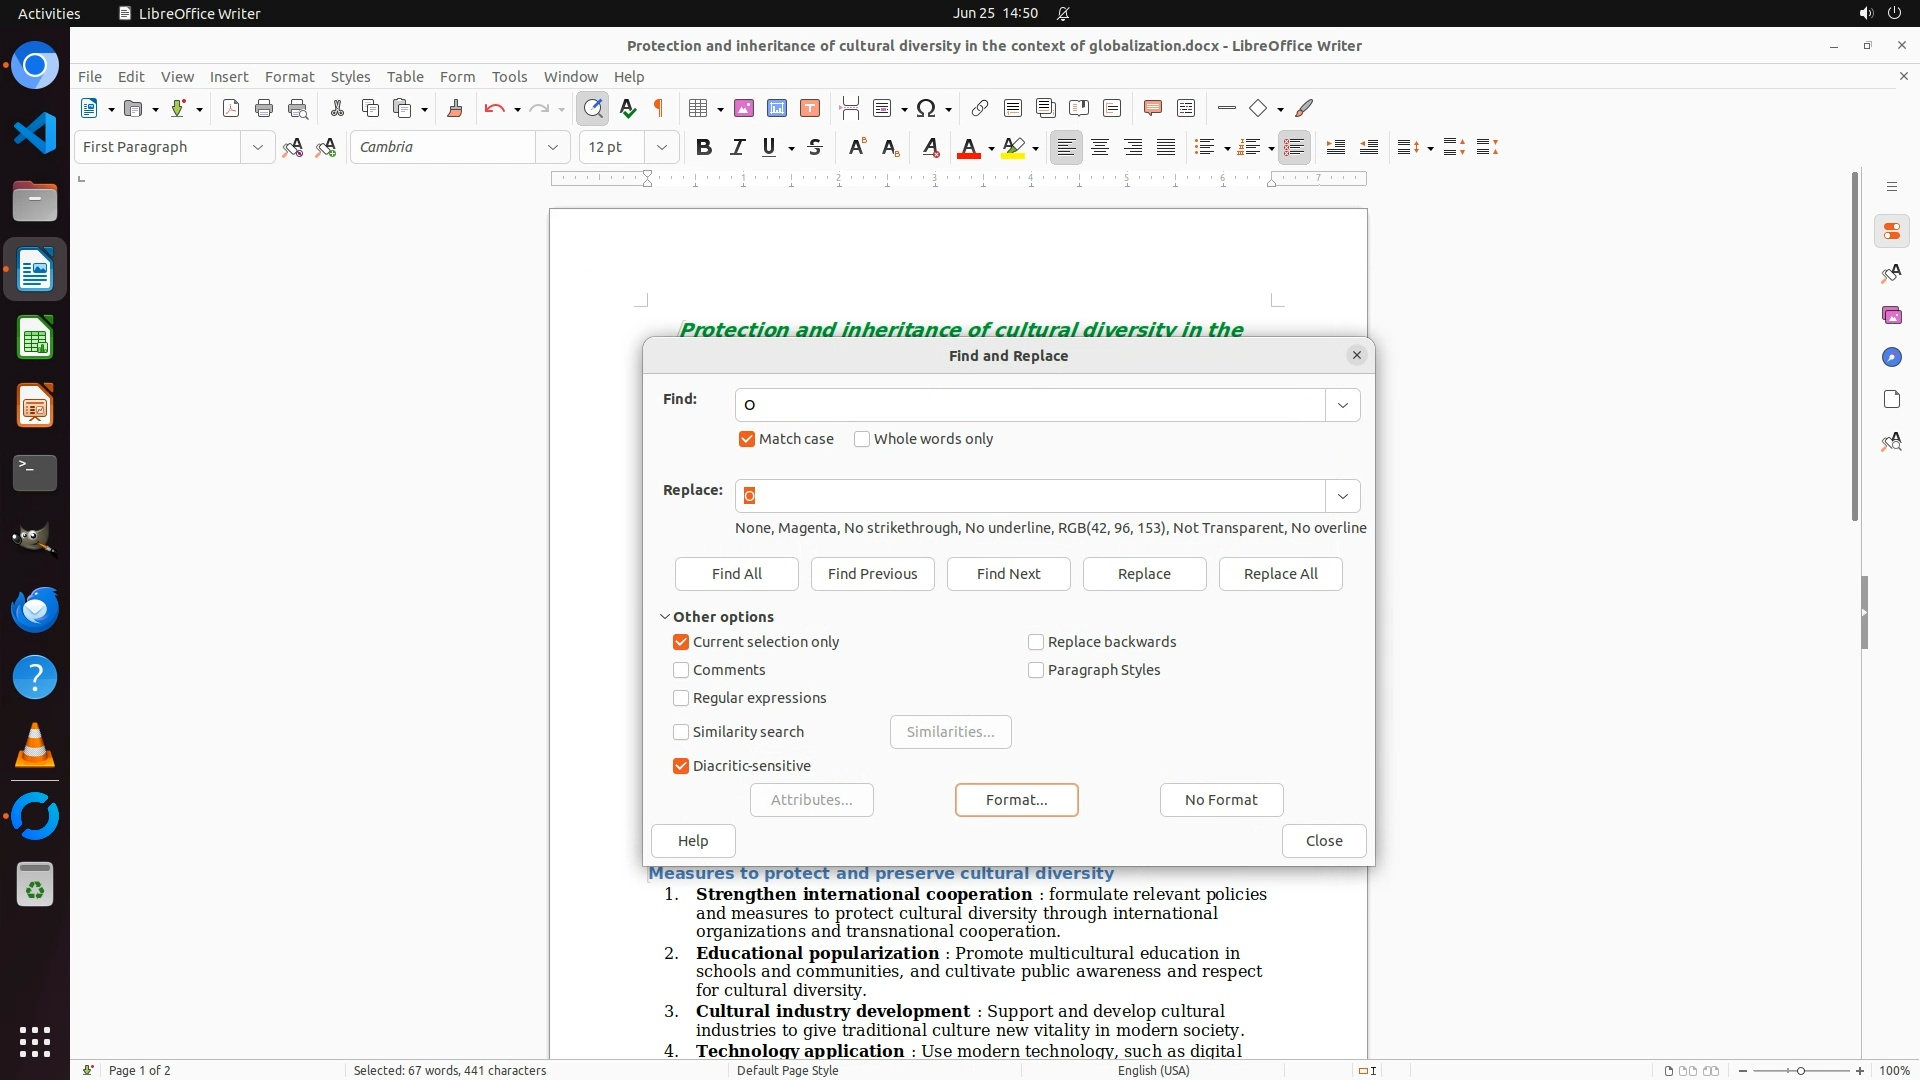Screen dimensions: 1920x1080
Task: Click the Insert Table toolbar icon
Action: point(698,108)
